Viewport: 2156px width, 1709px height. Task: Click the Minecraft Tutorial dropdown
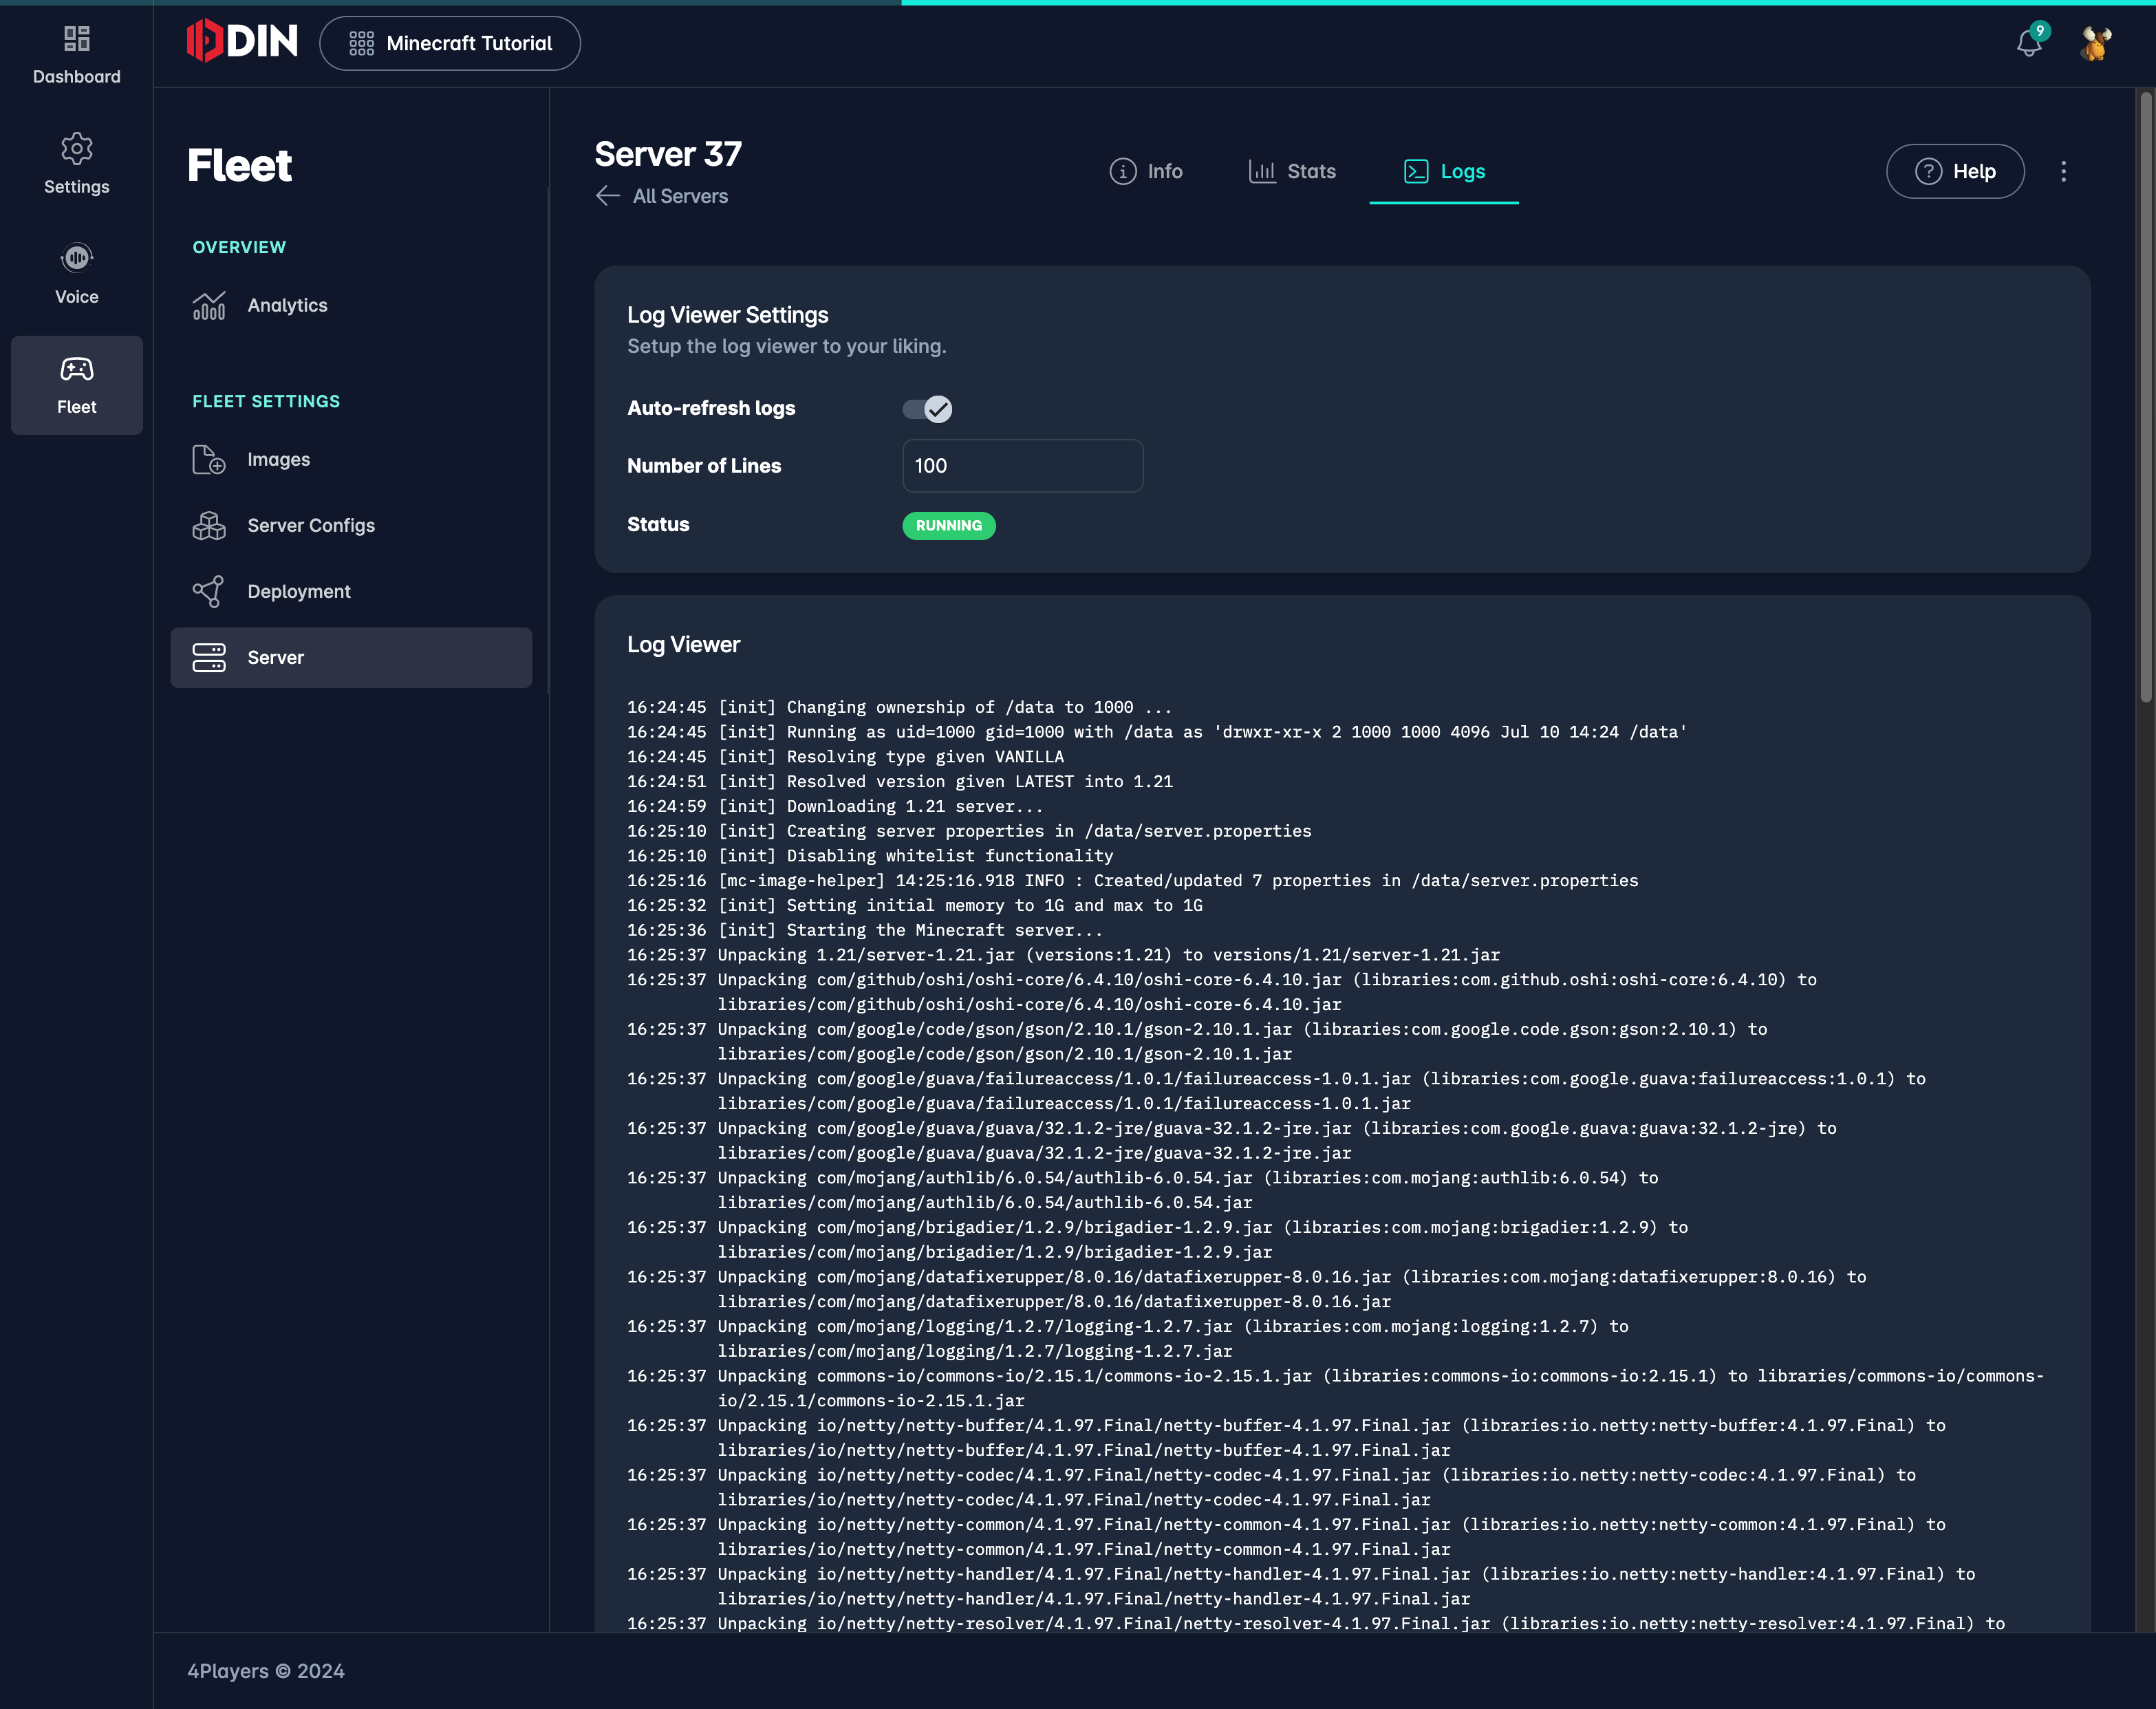pyautogui.click(x=450, y=42)
